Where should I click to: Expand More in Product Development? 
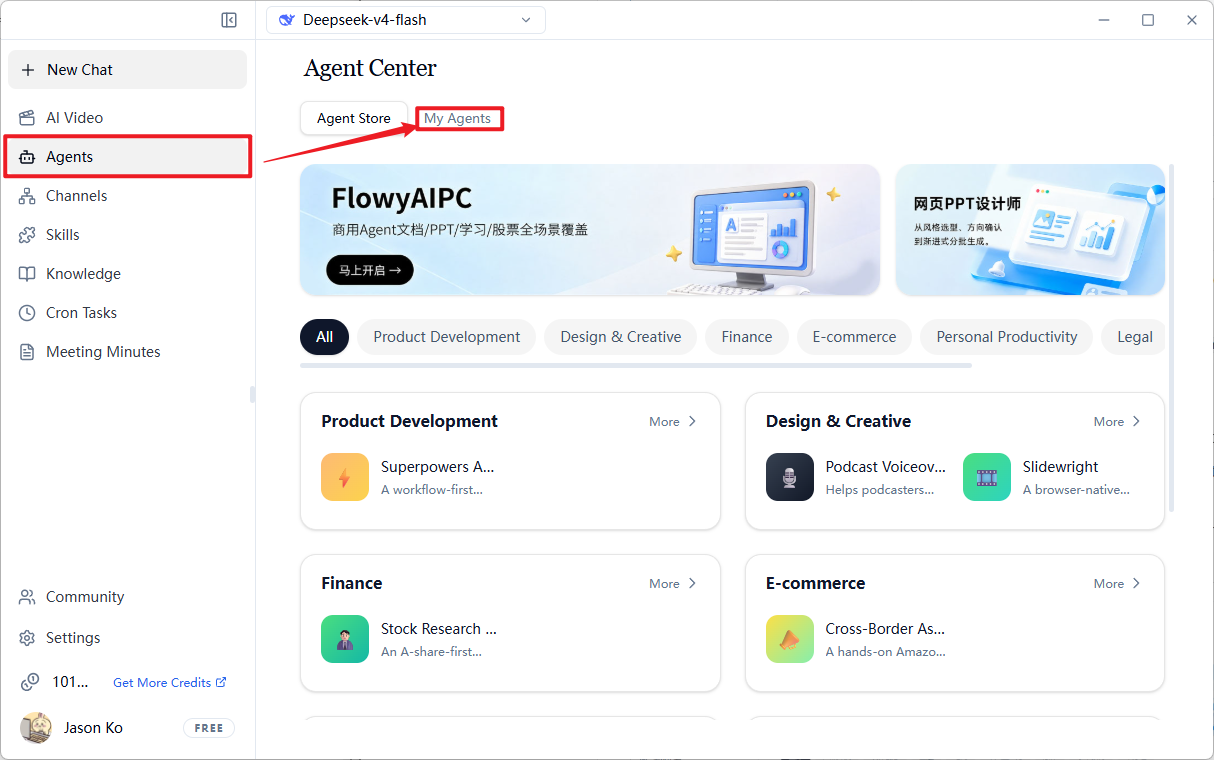673,422
